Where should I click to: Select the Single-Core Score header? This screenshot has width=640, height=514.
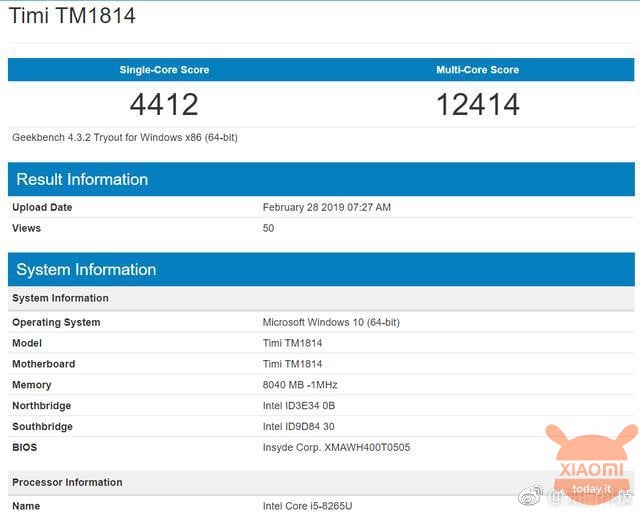pos(164,70)
